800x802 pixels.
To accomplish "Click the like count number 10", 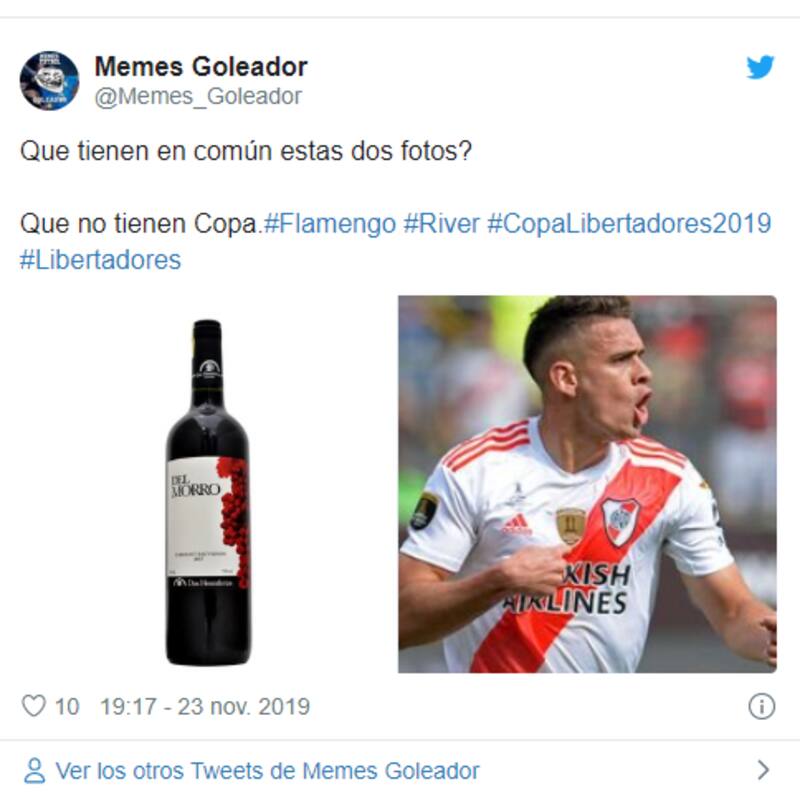I will tap(67, 706).
